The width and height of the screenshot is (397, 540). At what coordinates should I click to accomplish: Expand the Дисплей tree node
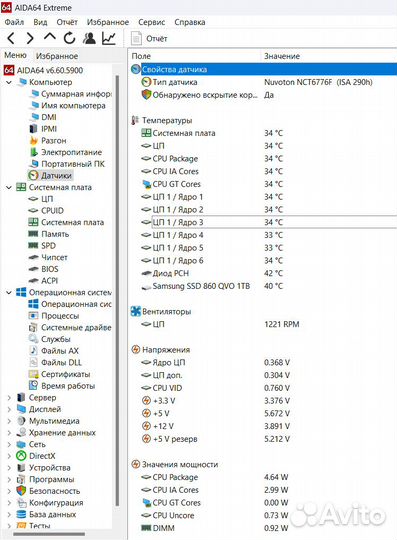(9, 409)
